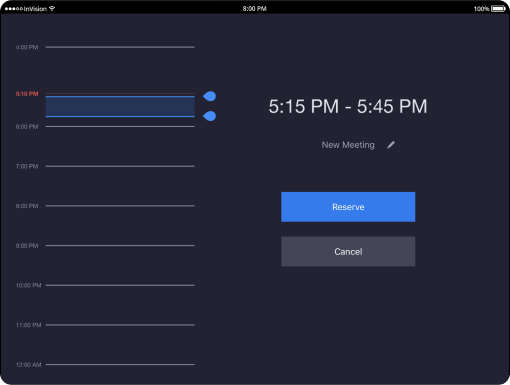Click the New Meeting title text
This screenshot has height=385, width=510.
tap(348, 145)
